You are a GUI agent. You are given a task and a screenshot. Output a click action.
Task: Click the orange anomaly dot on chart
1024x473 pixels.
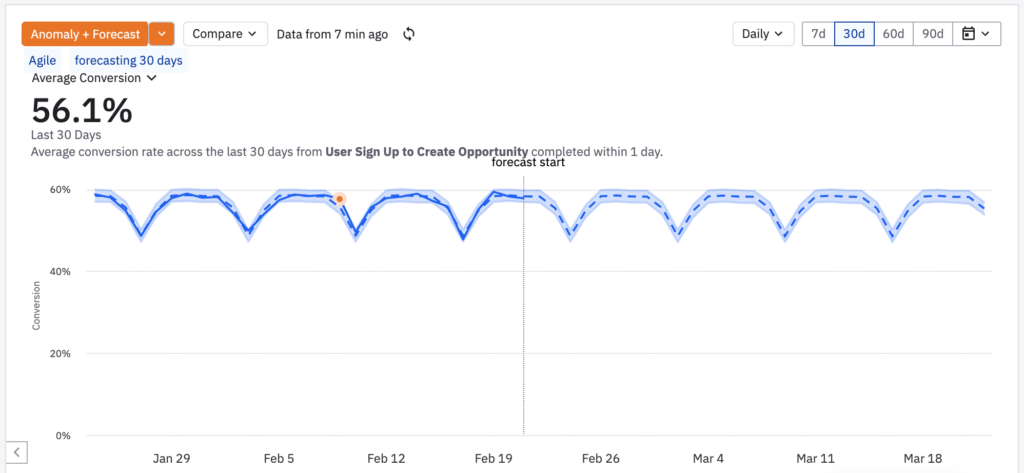coord(340,199)
